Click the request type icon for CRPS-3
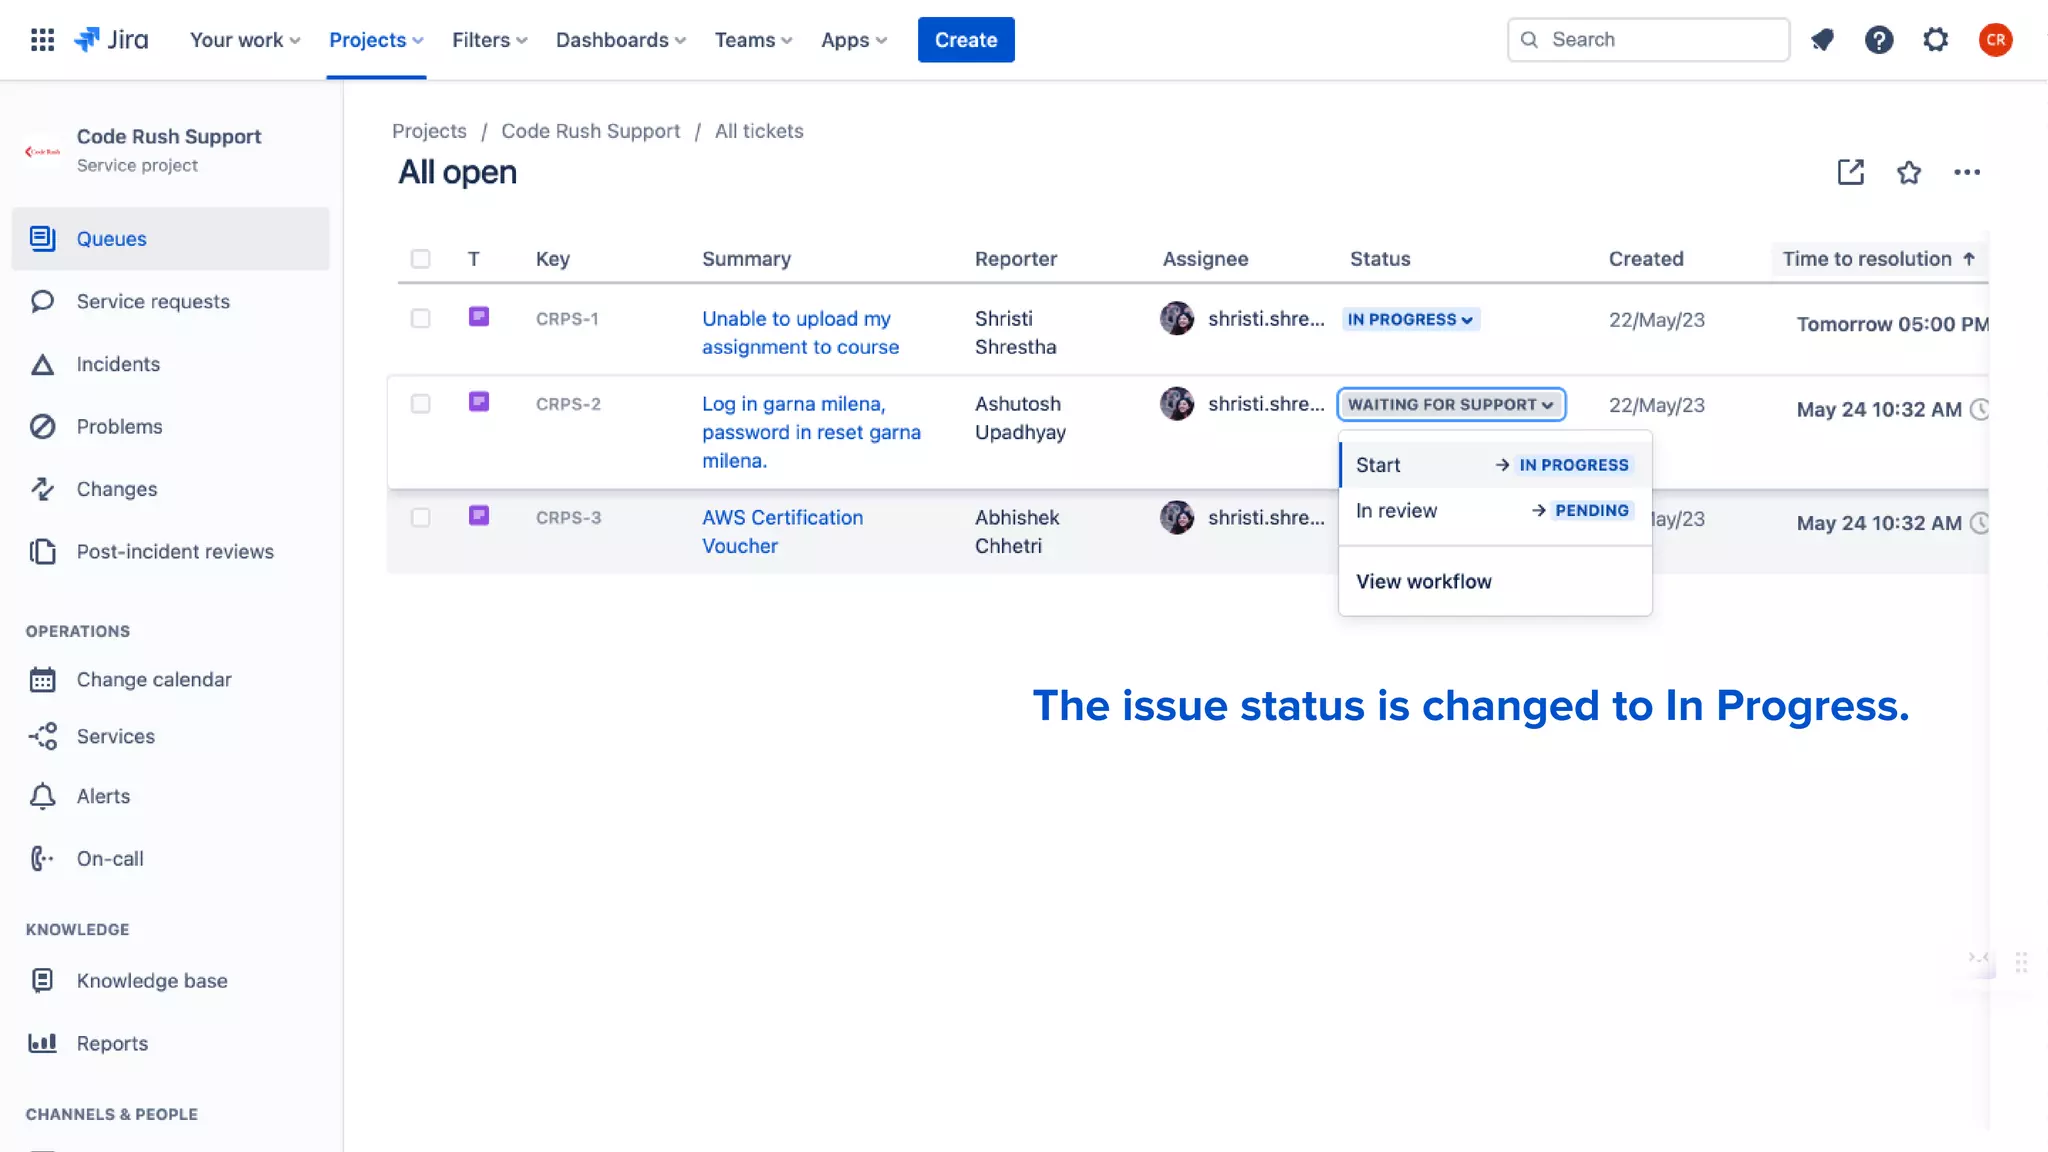The width and height of the screenshot is (2048, 1152). pos(479,516)
